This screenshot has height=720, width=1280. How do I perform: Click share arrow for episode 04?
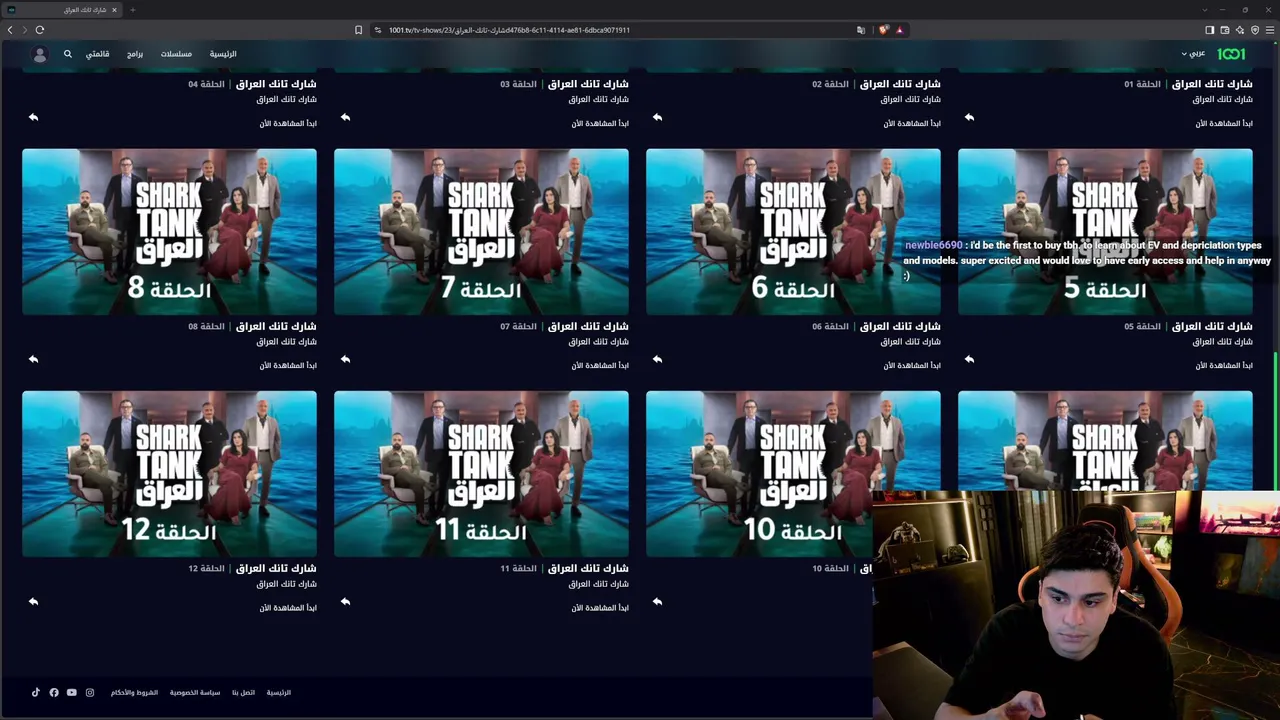point(33,117)
